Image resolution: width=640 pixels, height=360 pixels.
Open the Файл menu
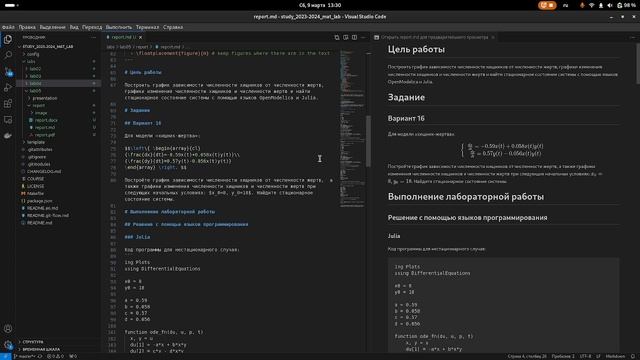click(x=8, y=27)
